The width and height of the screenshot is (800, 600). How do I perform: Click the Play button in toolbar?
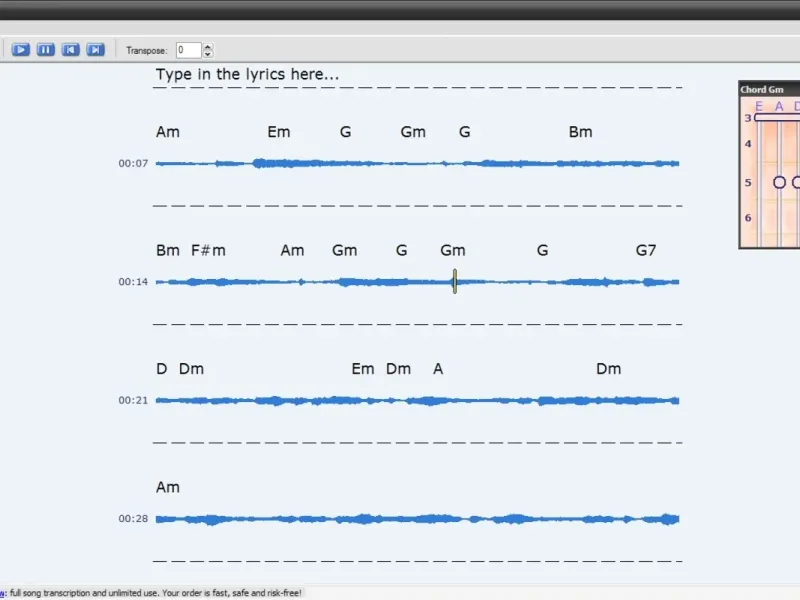(x=20, y=49)
